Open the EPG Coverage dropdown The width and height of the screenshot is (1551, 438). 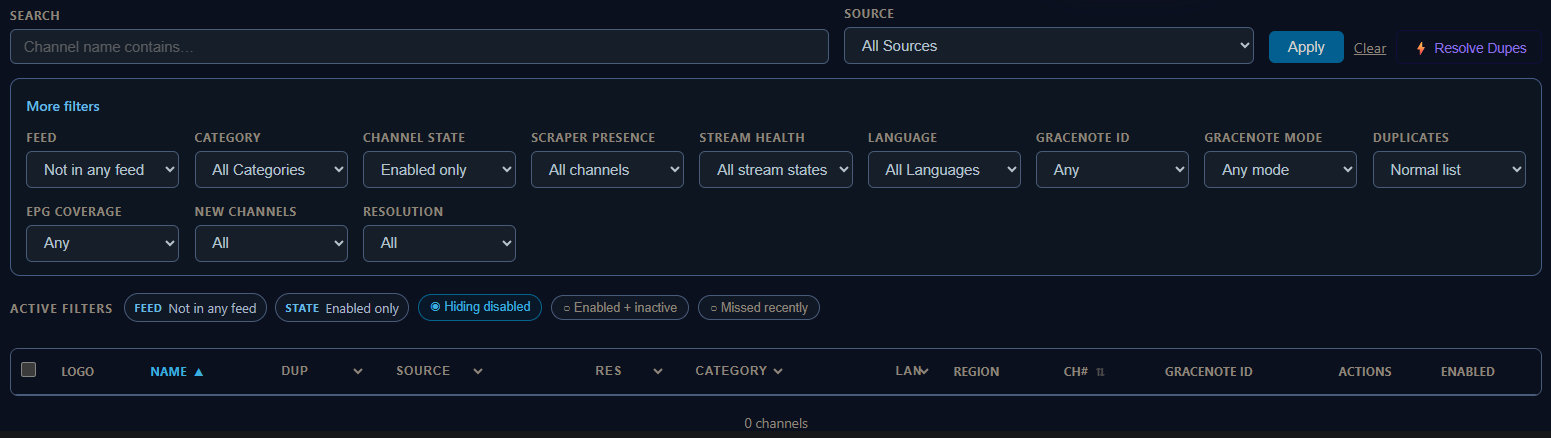point(102,243)
